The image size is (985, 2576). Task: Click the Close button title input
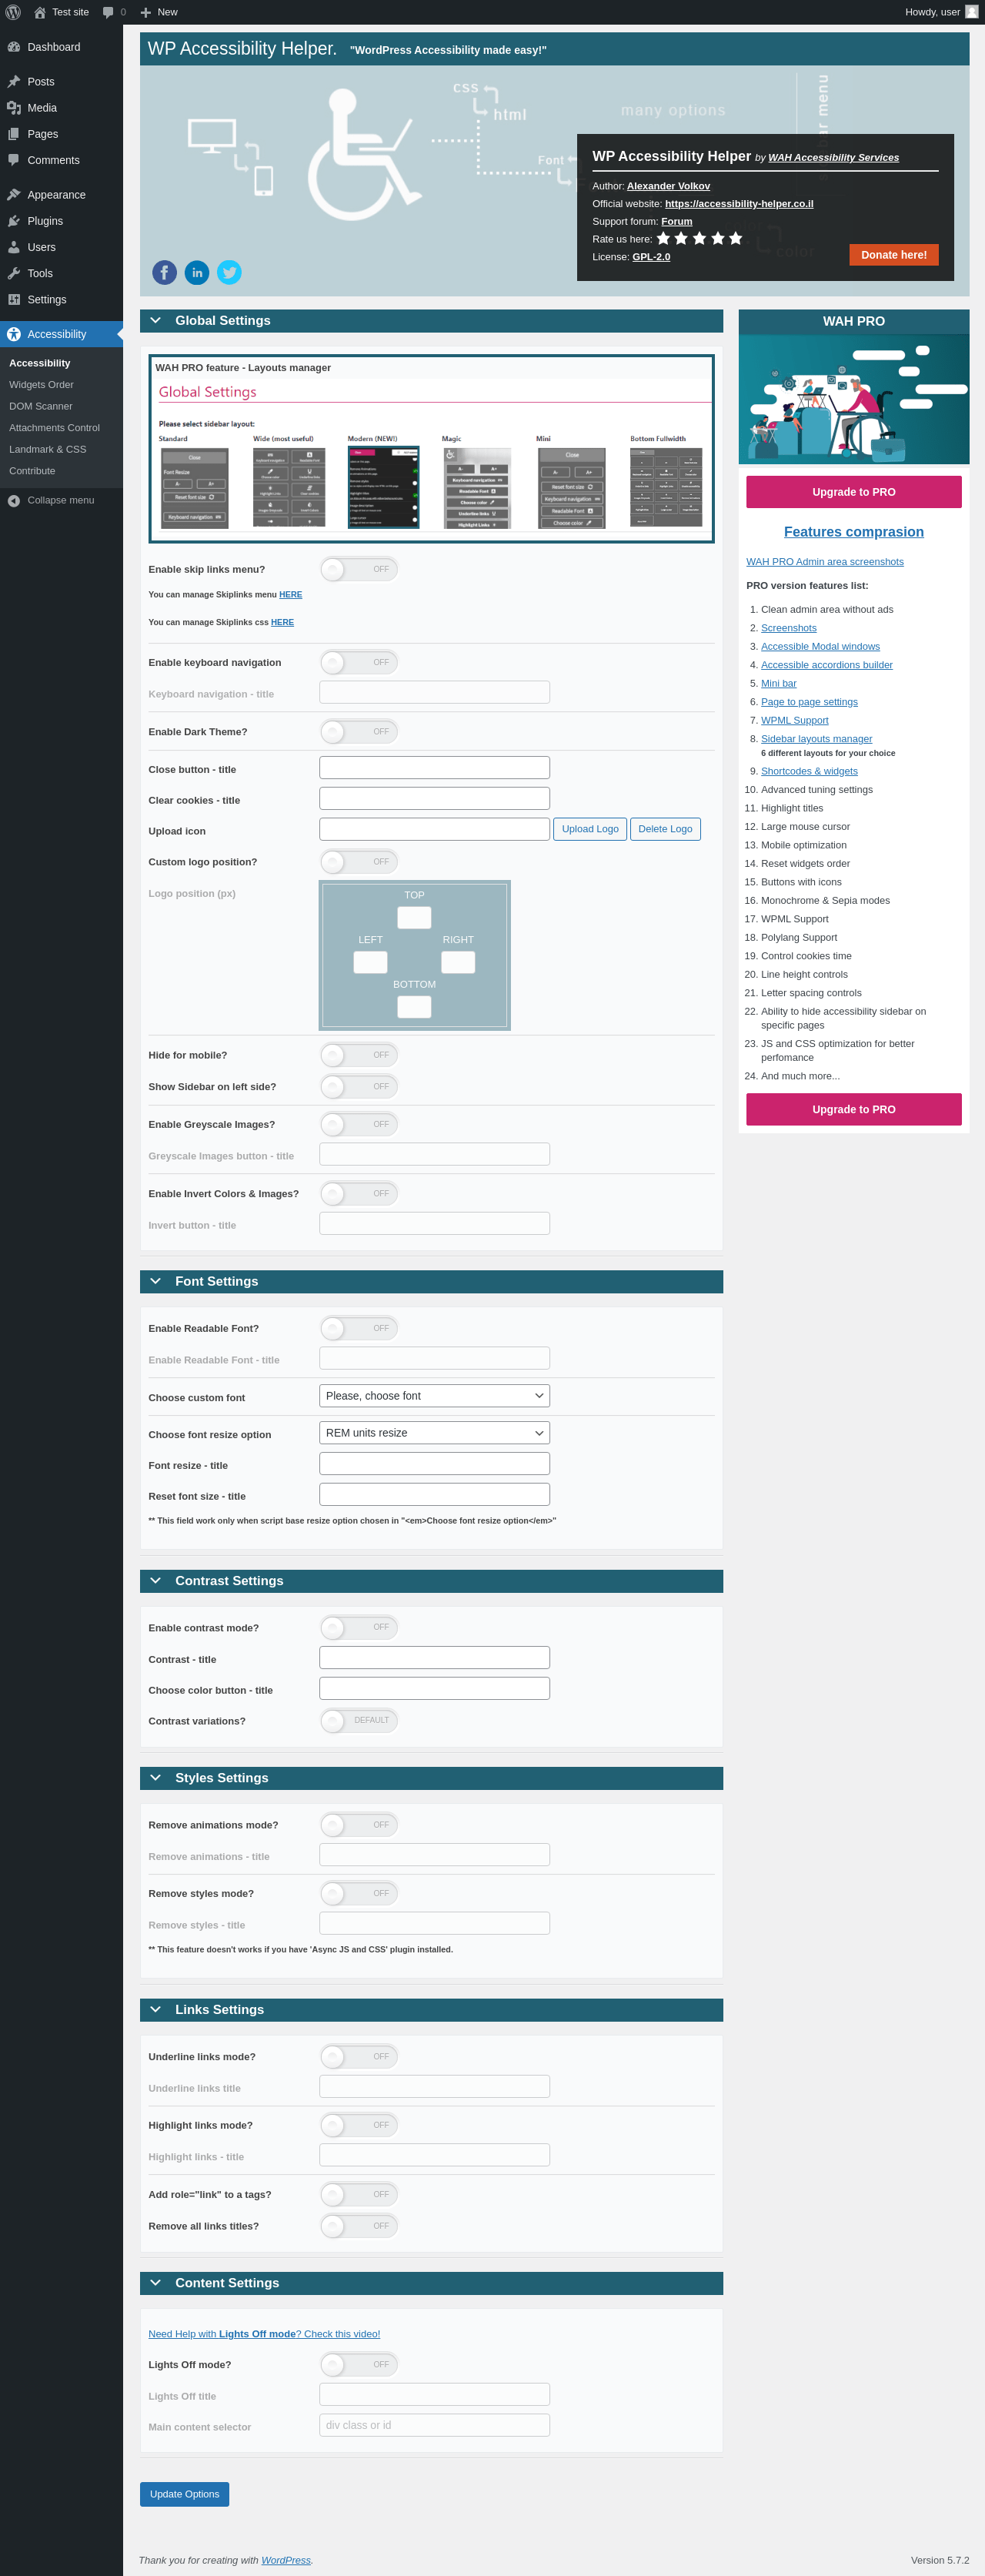tap(434, 768)
